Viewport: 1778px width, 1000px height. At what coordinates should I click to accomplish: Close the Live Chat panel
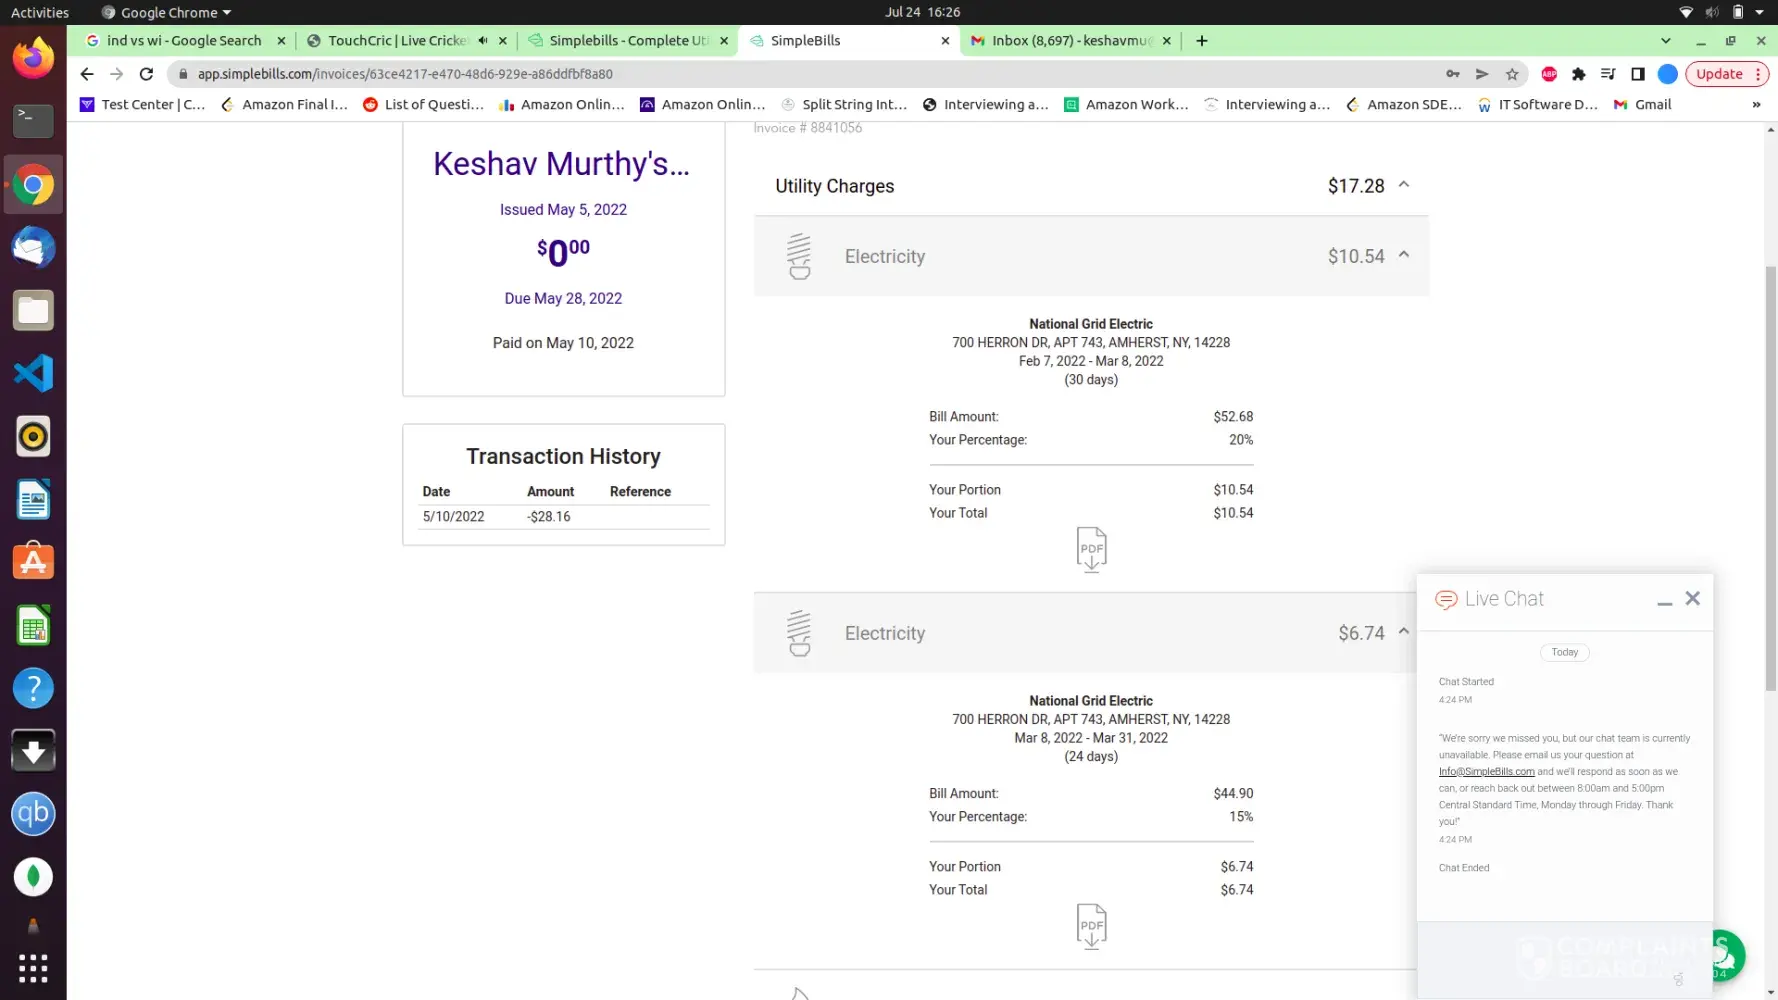(1692, 598)
